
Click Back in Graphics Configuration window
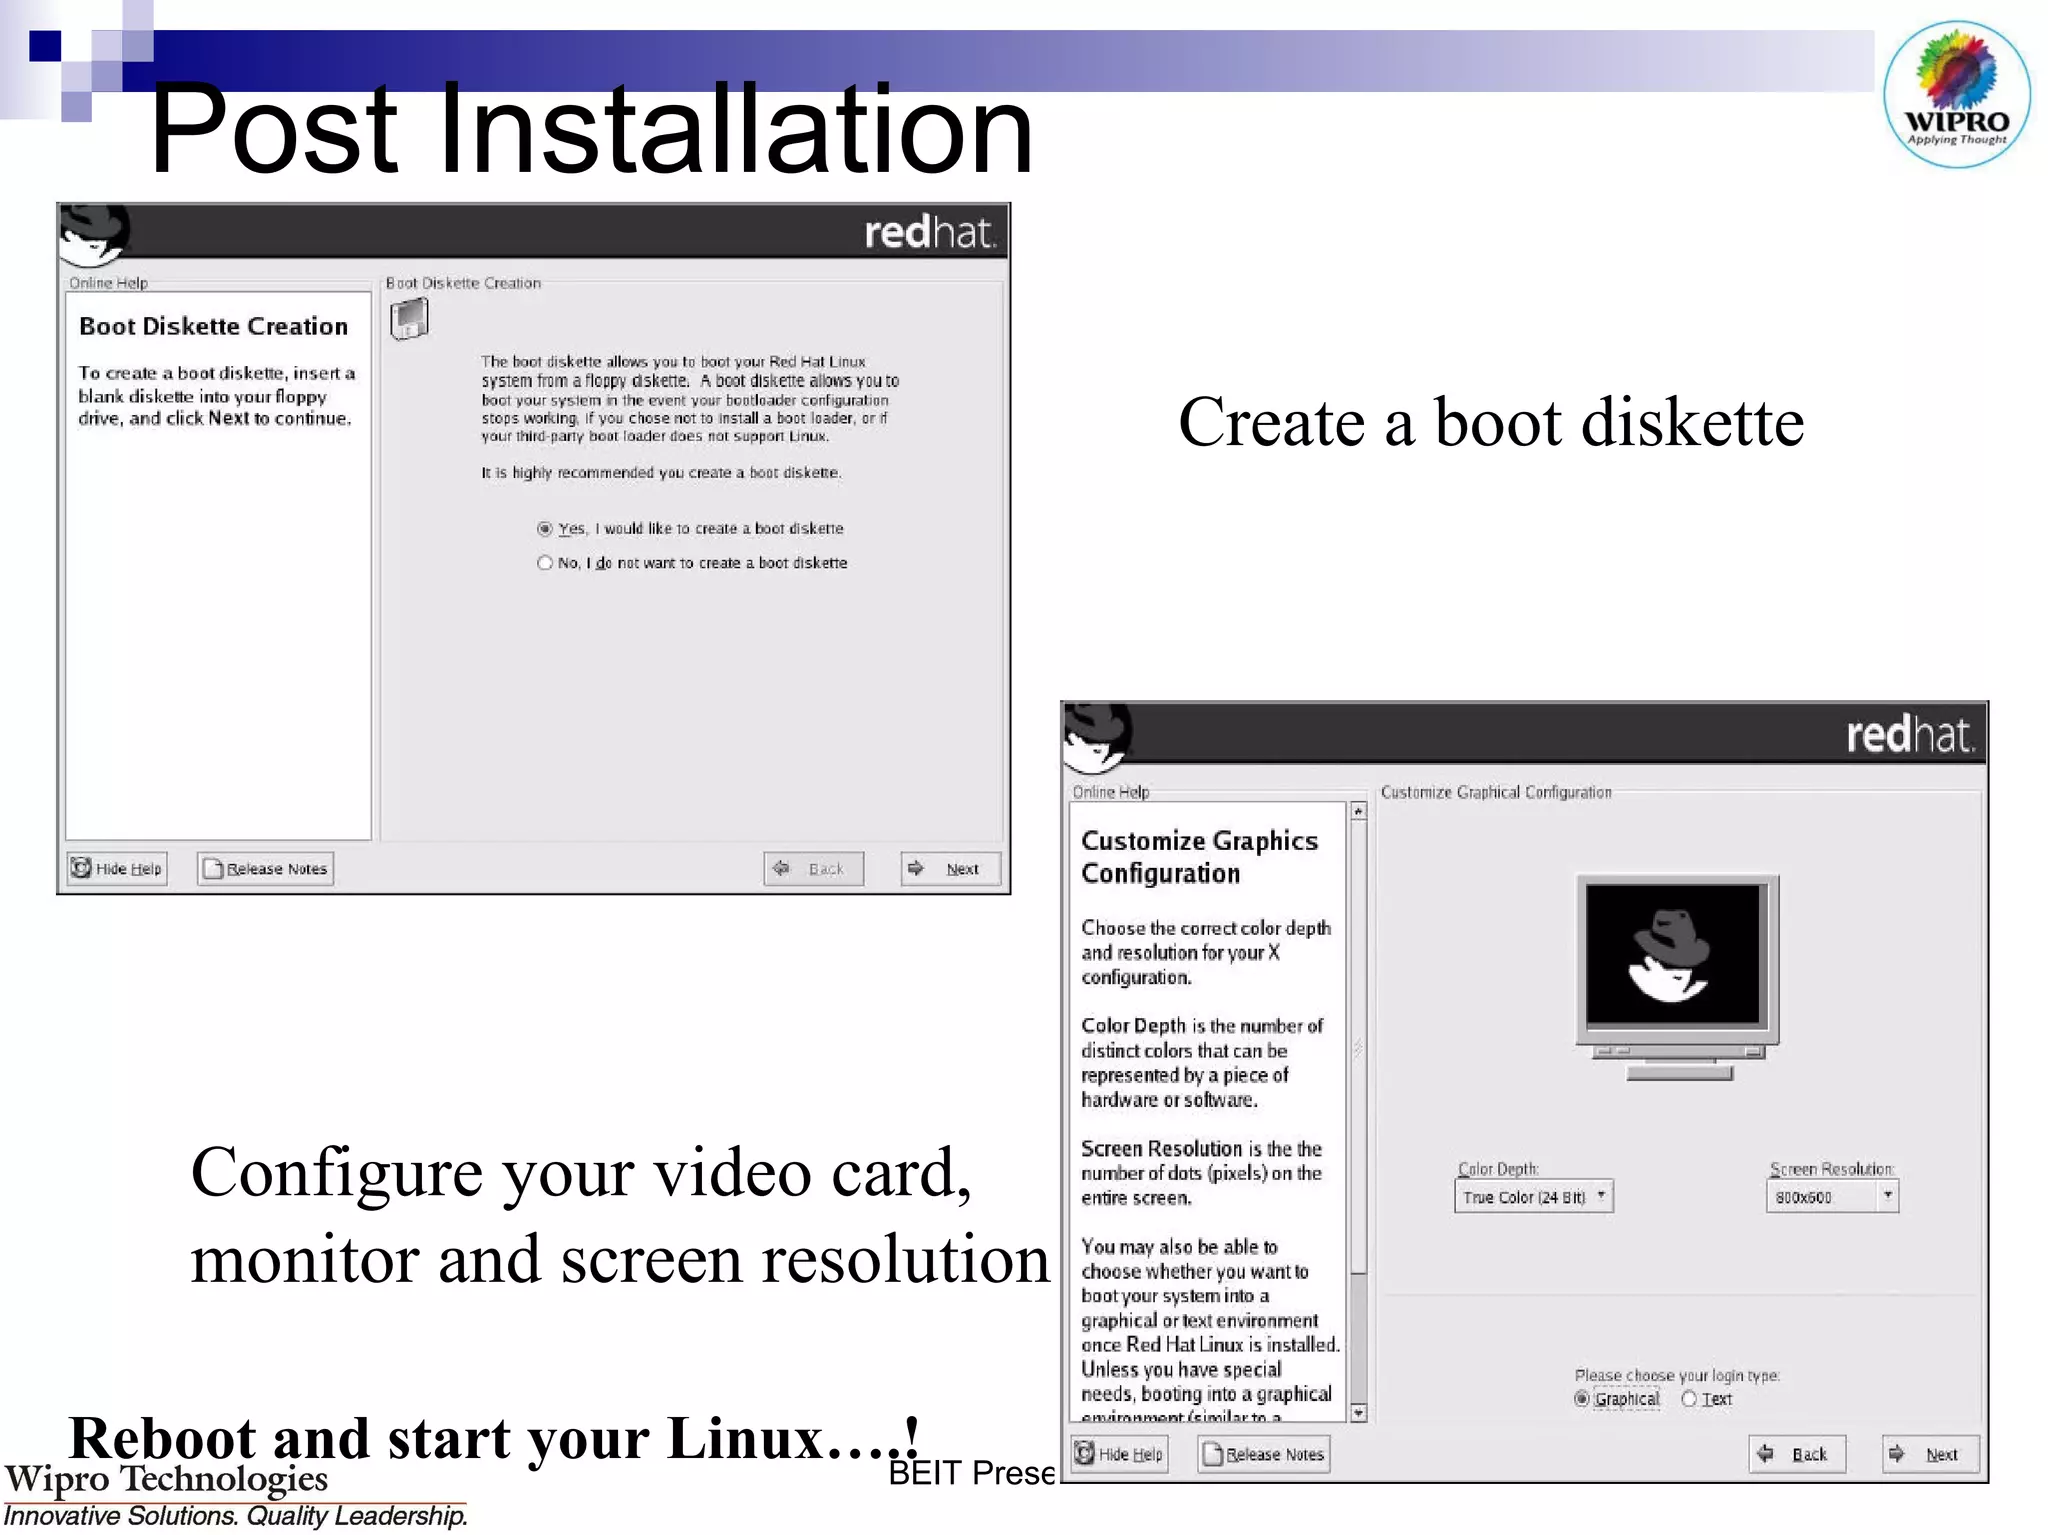pos(1797,1454)
